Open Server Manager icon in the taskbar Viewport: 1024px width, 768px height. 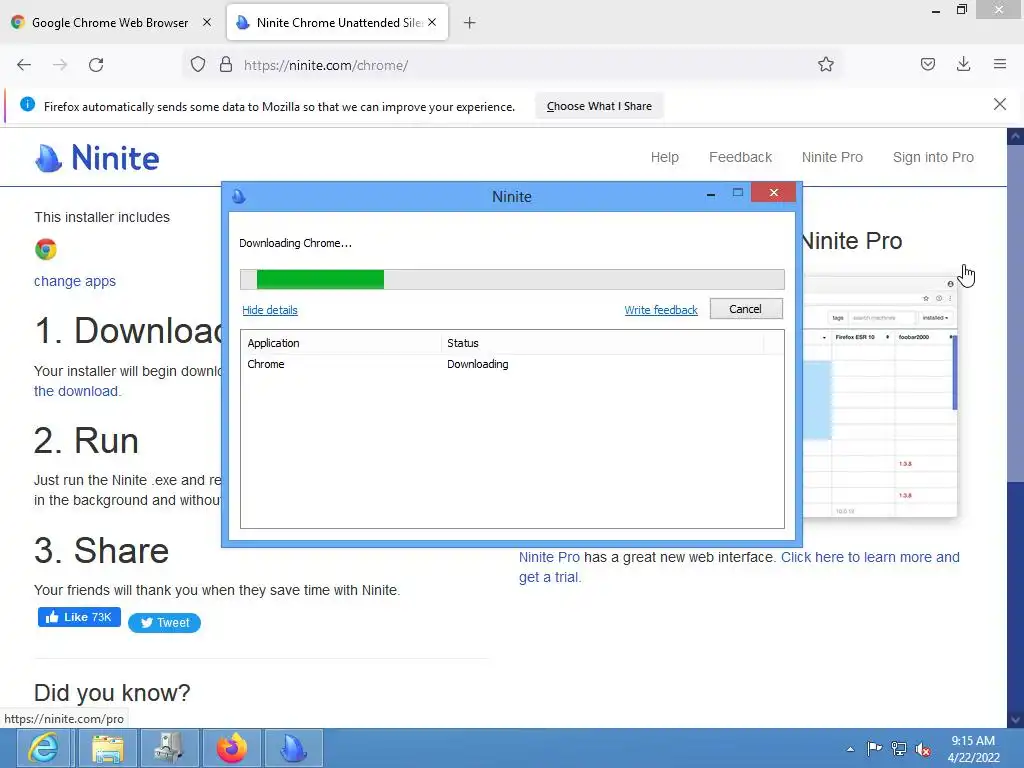pos(169,748)
